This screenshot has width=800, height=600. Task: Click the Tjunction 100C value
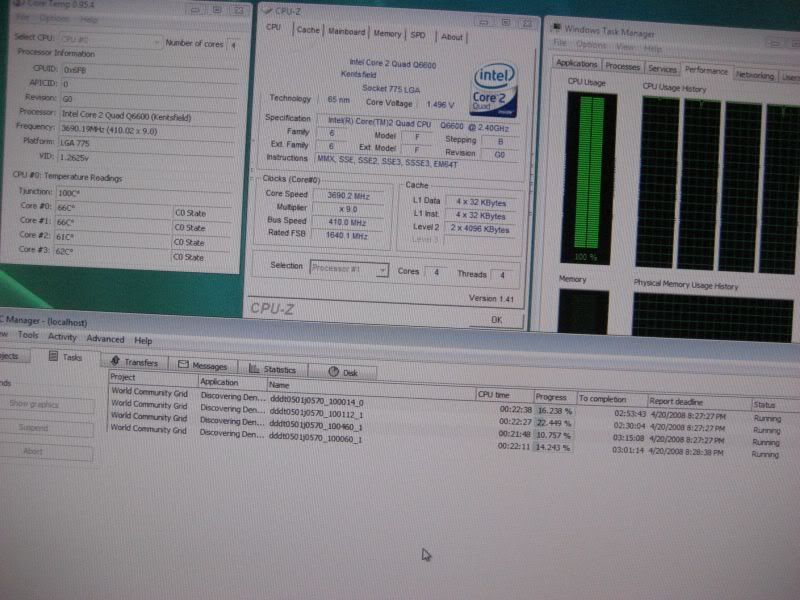coord(145,193)
